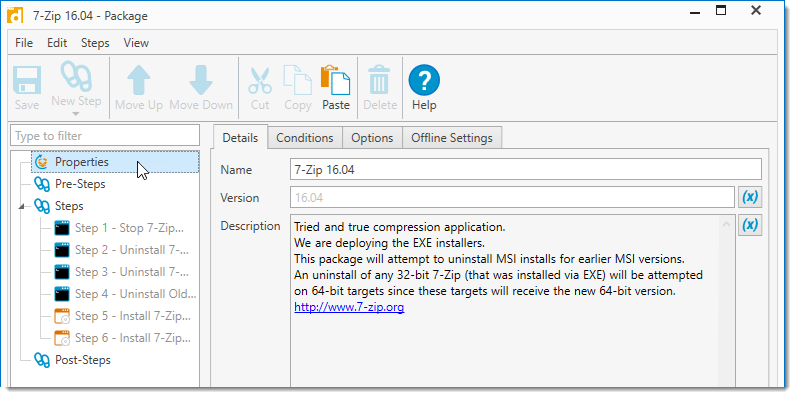Viewport: 795px width, 397px height.
Task: Click the Save floppy disk icon
Action: [x=27, y=80]
